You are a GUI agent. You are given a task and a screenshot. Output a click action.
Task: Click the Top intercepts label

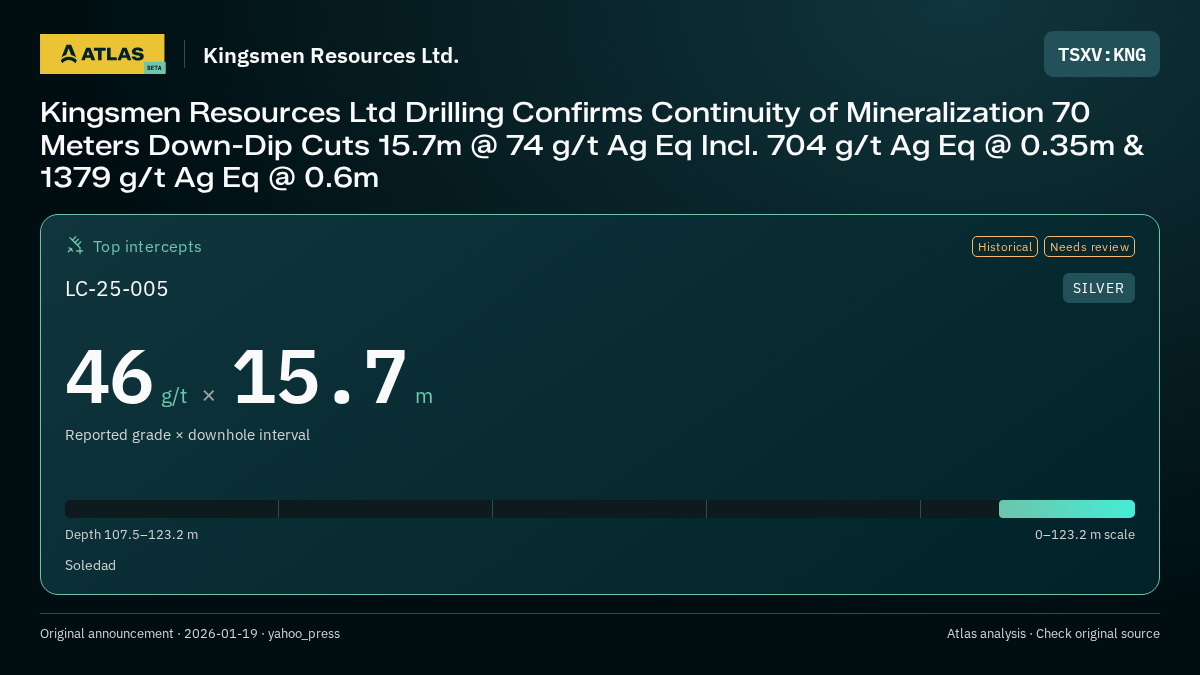pyautogui.click(x=147, y=246)
